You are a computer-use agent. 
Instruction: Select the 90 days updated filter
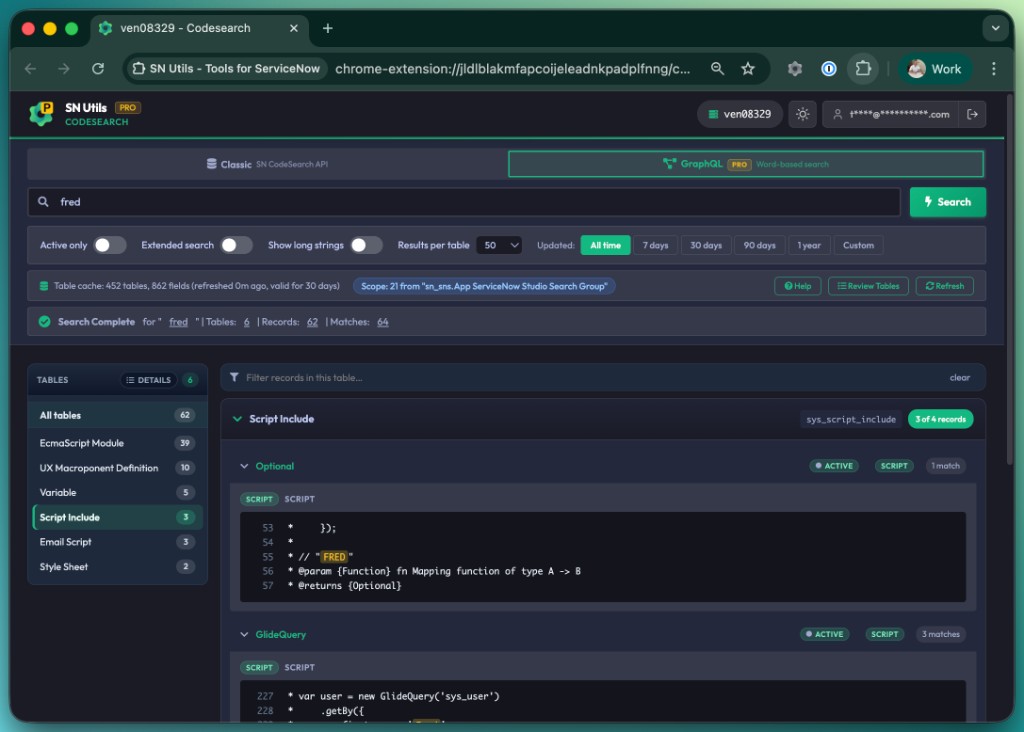coord(760,246)
